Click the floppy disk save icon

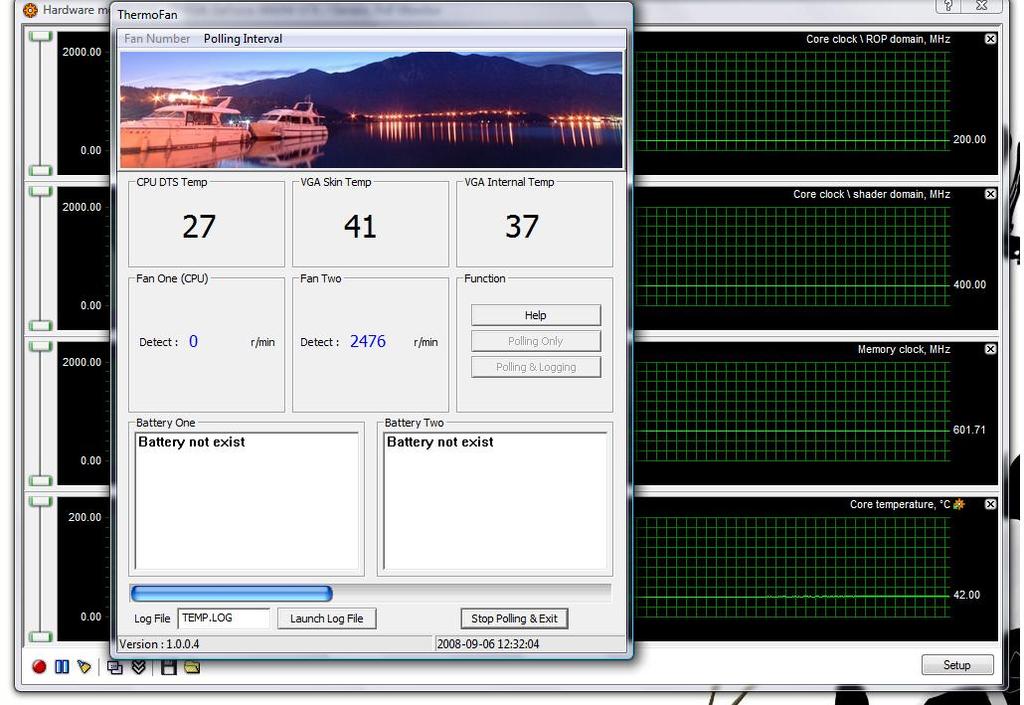pyautogui.click(x=168, y=667)
